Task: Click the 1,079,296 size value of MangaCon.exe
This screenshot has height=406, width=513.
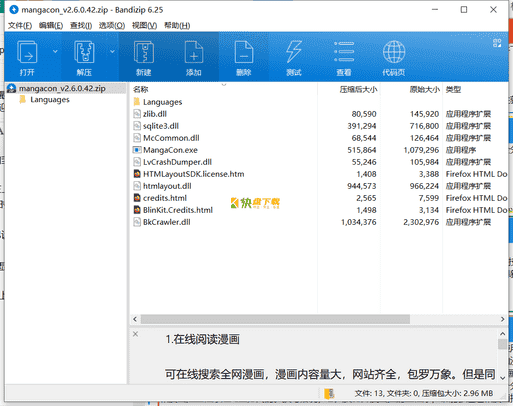Action: (421, 150)
